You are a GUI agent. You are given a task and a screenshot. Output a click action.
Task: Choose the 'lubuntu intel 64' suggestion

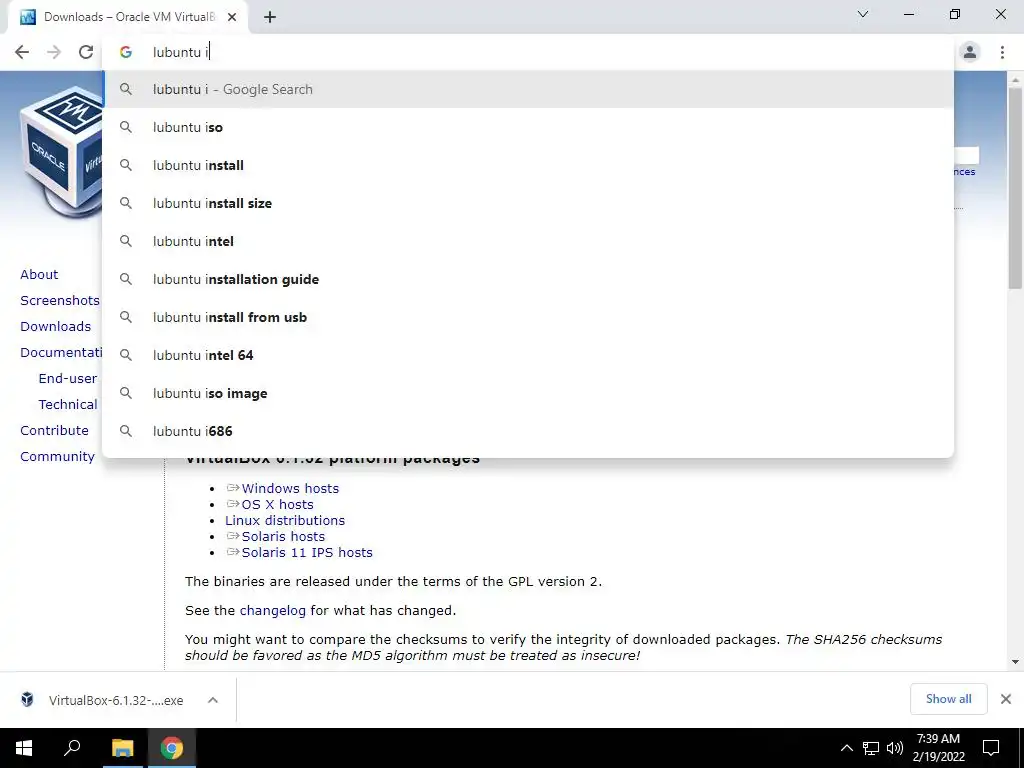click(x=528, y=355)
